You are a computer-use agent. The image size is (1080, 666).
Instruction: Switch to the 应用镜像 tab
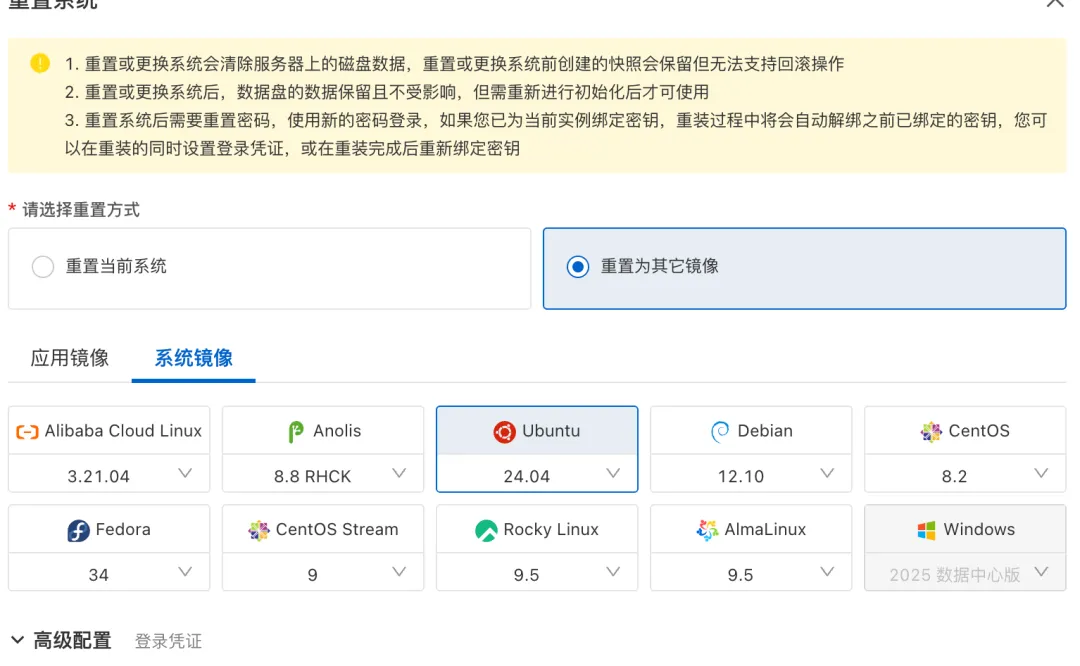point(70,358)
